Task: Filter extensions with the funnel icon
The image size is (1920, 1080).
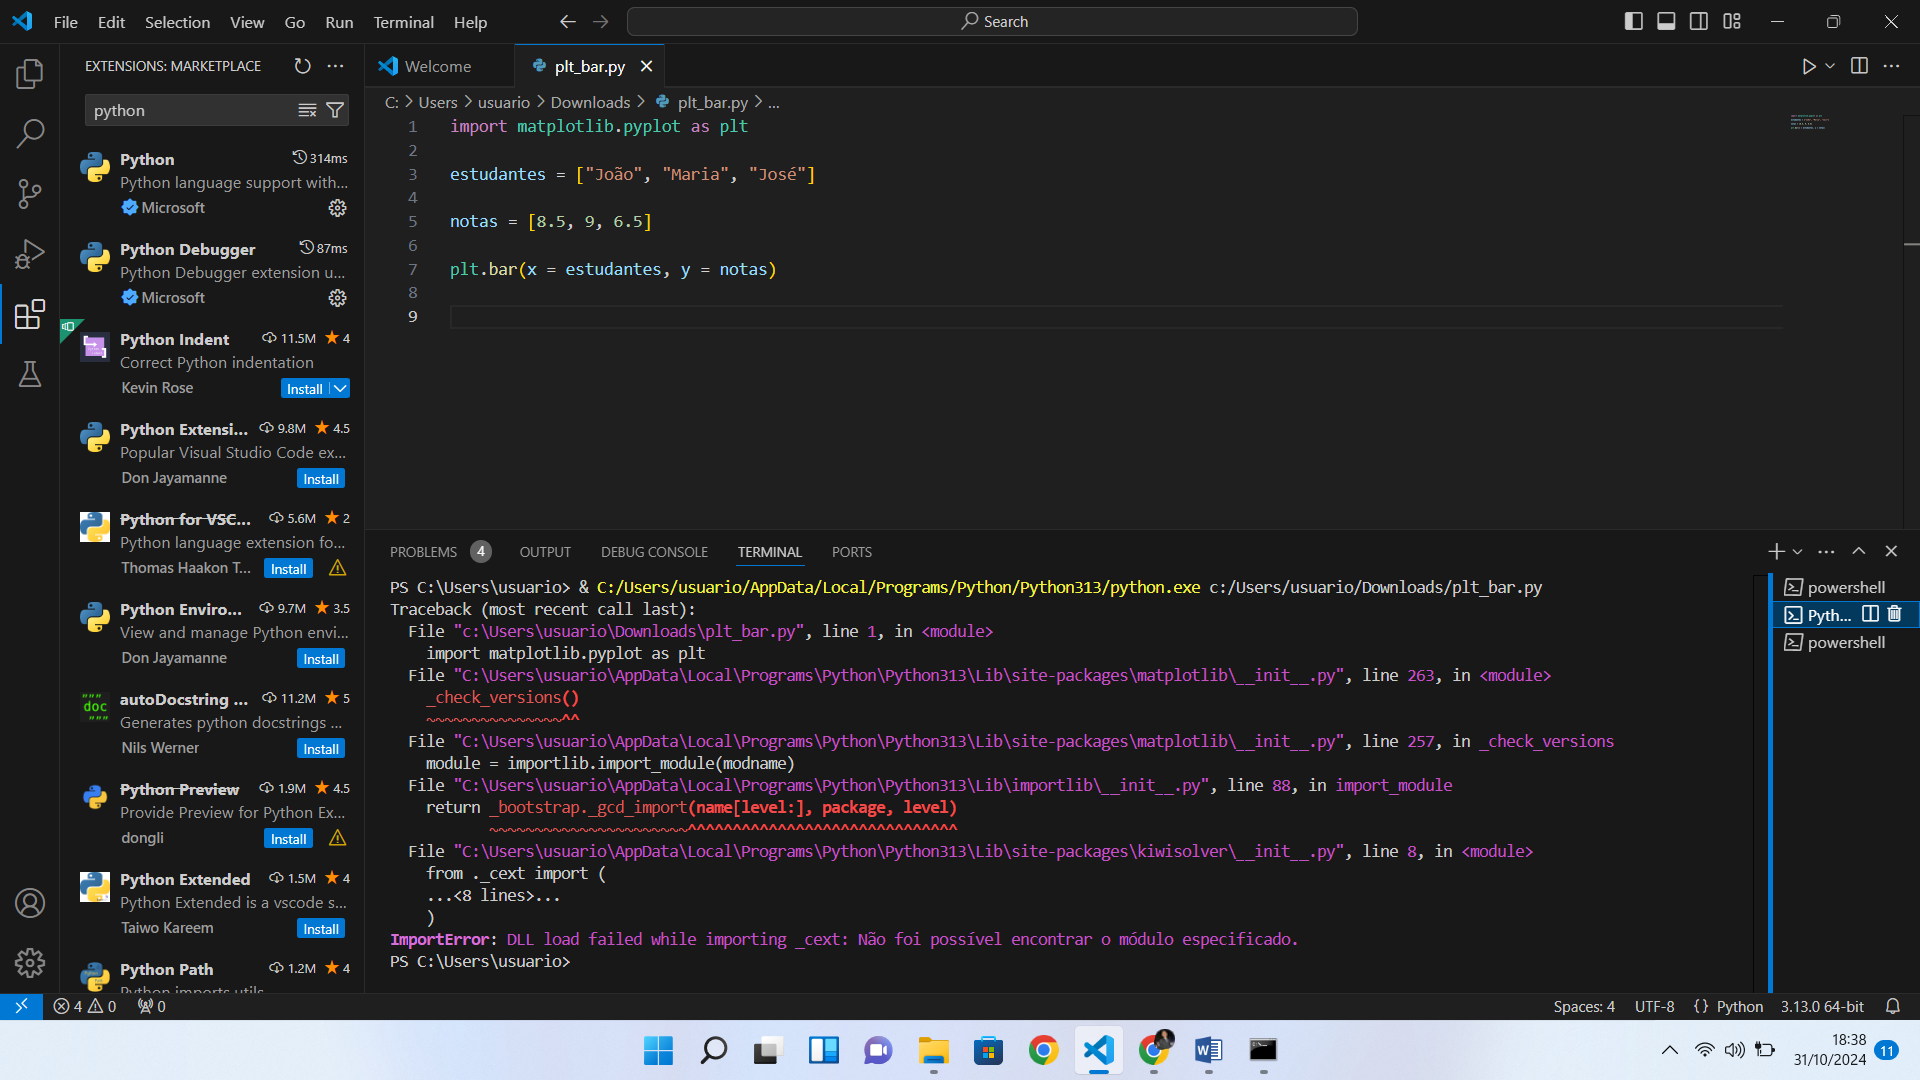Action: click(x=336, y=110)
